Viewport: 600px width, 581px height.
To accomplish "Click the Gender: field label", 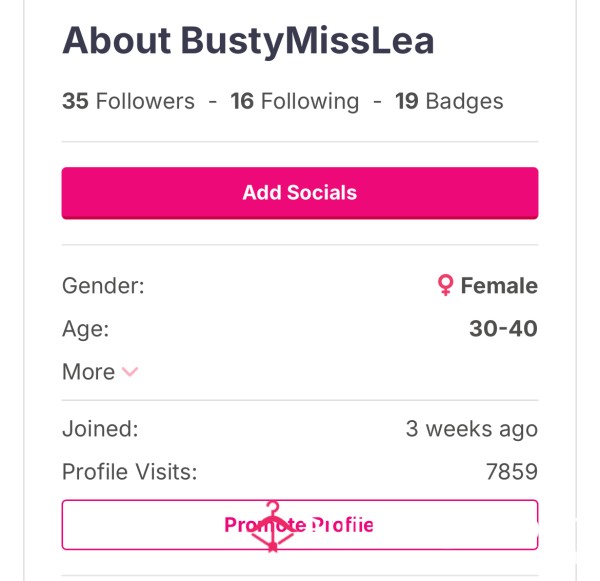I will coord(103,286).
